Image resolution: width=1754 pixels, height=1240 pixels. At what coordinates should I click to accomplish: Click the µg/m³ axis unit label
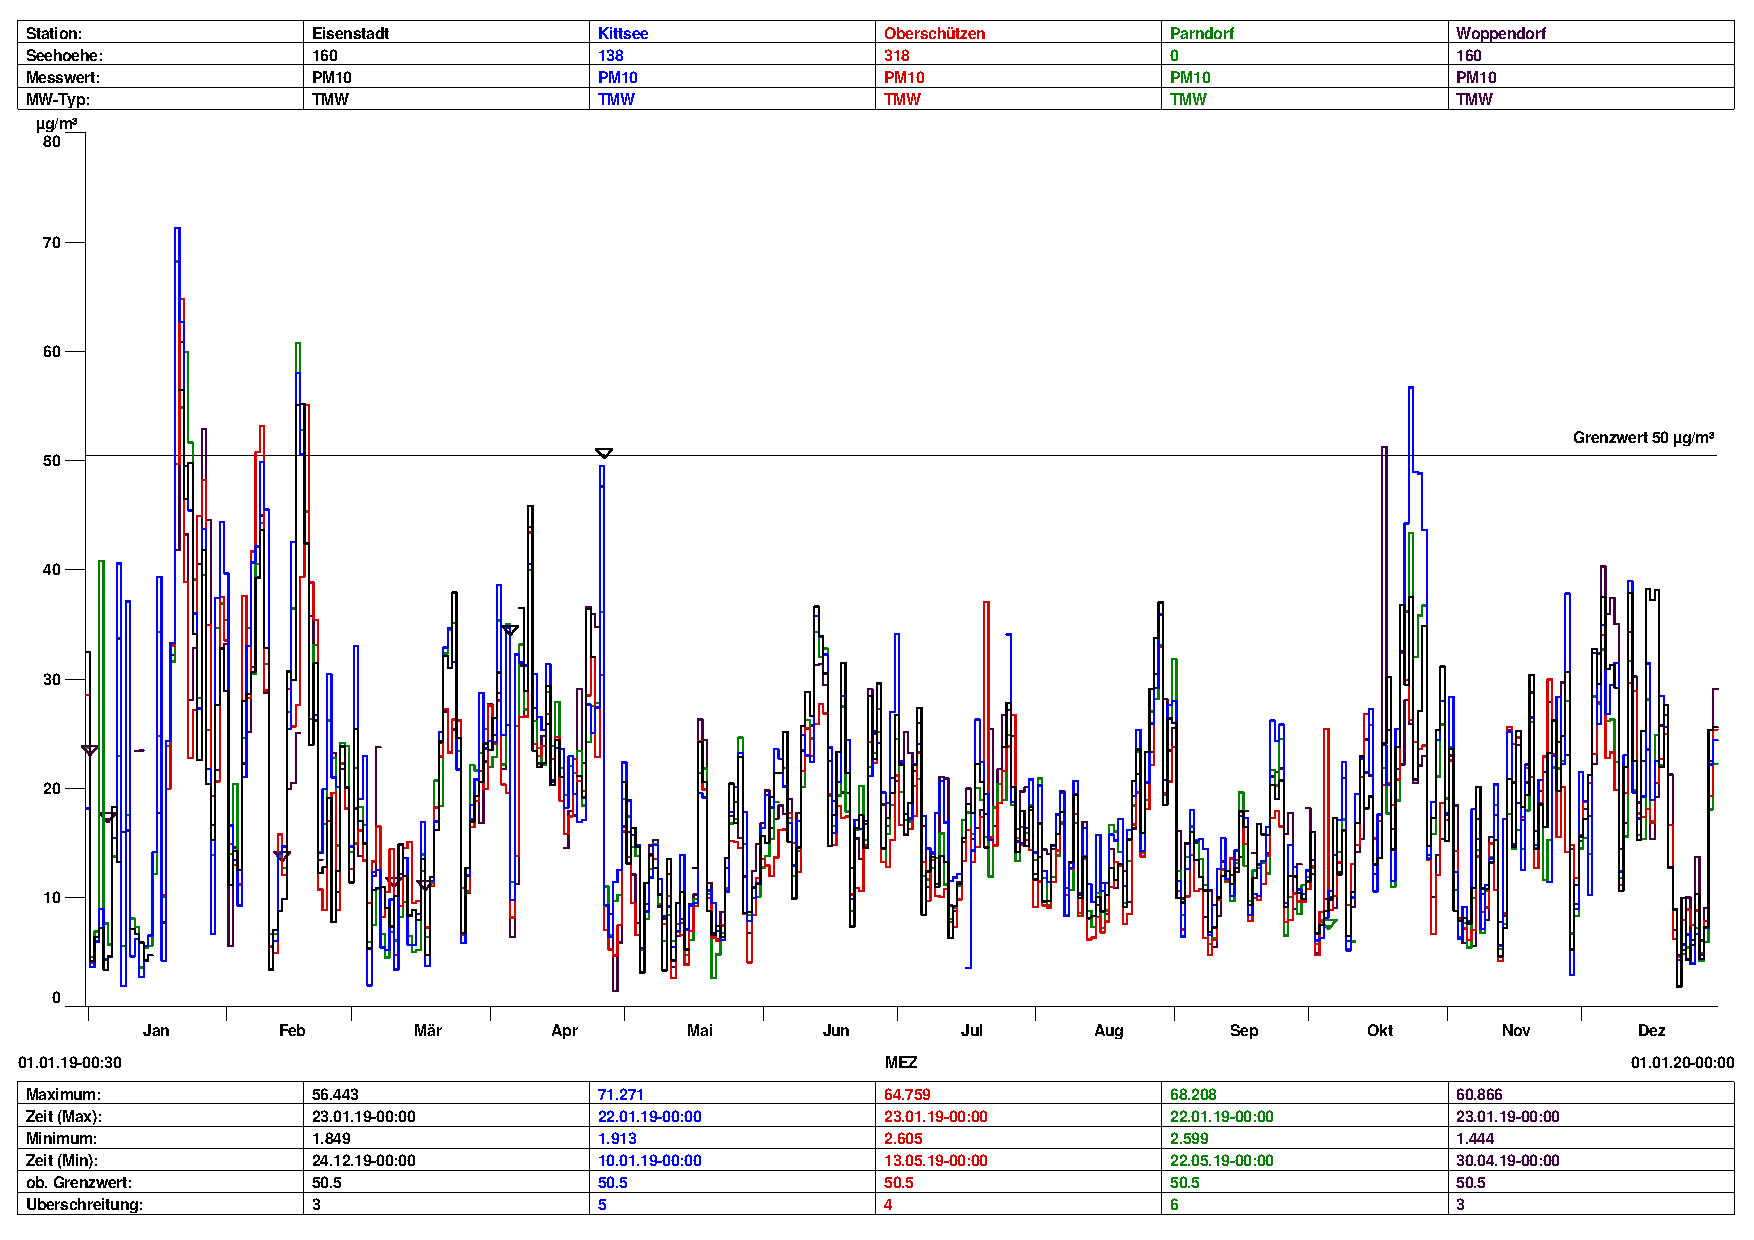click(x=57, y=124)
